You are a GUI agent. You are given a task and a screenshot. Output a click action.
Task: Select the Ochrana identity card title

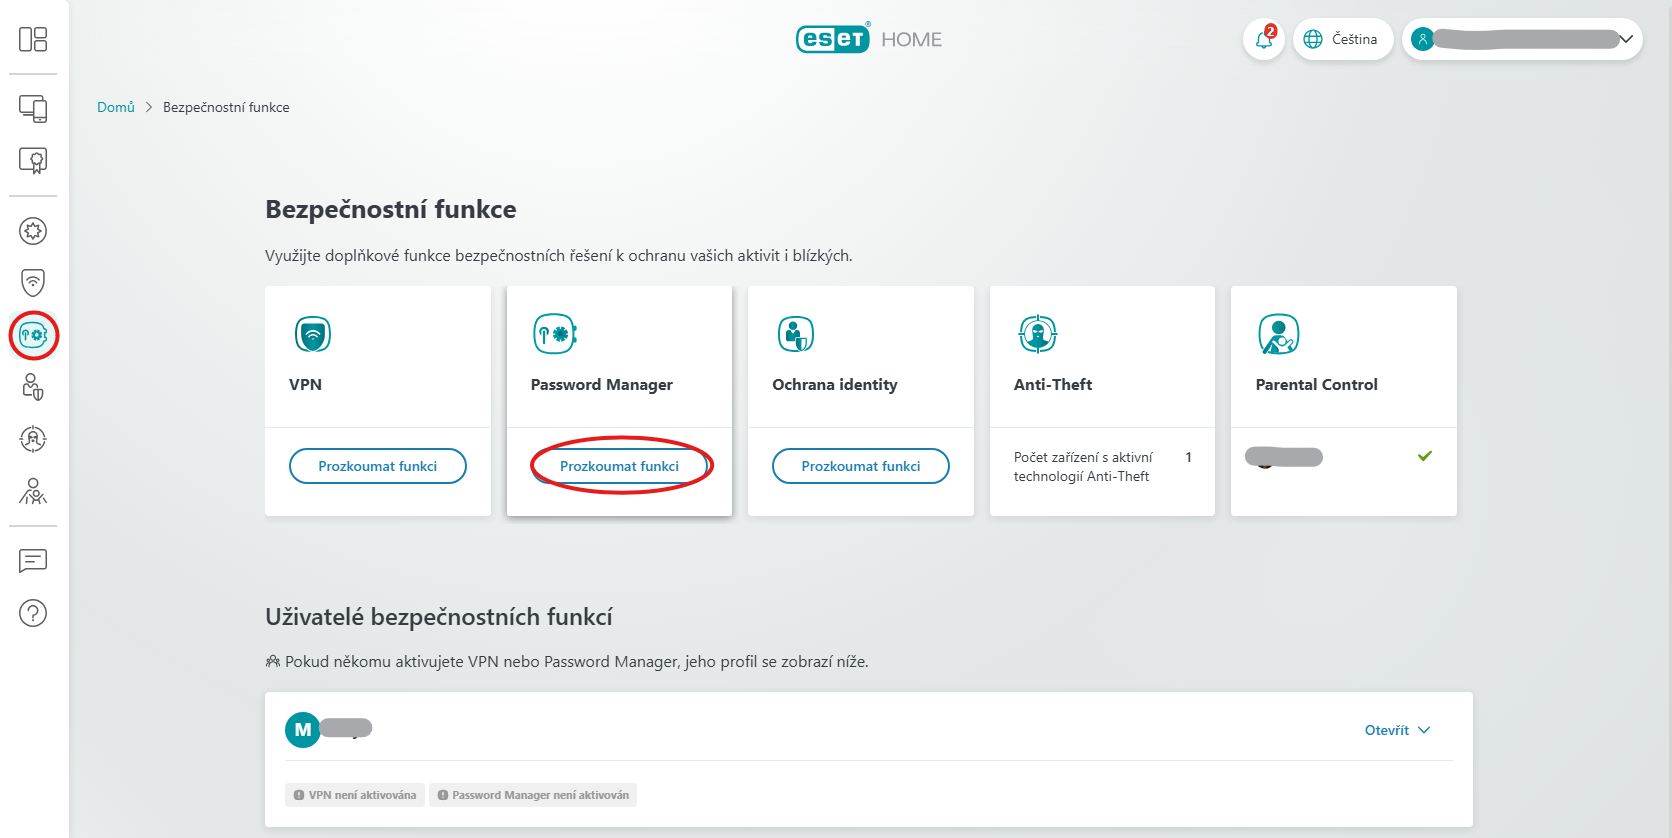coord(835,385)
